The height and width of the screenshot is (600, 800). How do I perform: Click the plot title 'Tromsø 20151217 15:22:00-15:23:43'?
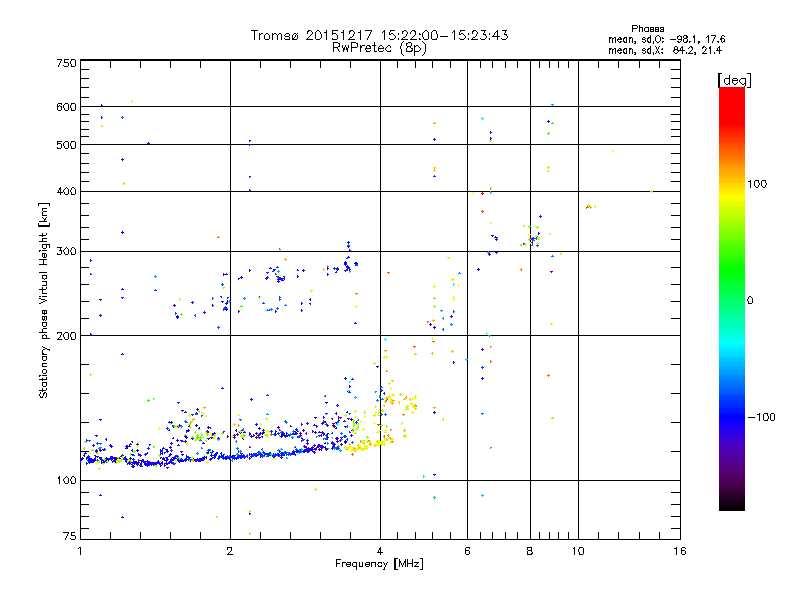(379, 35)
